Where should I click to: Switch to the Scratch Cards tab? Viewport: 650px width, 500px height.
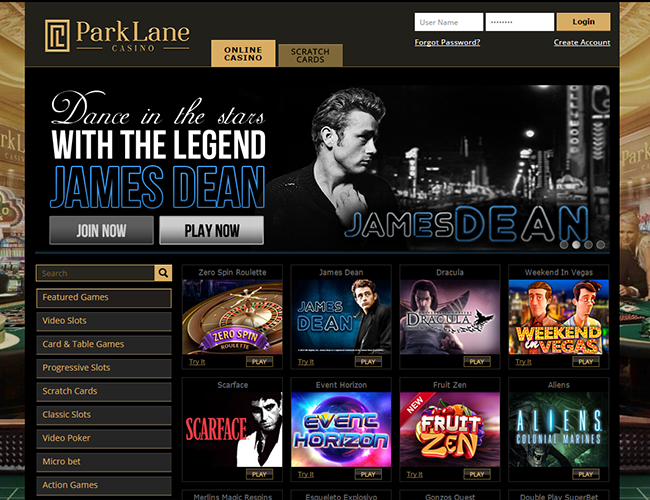(x=310, y=55)
